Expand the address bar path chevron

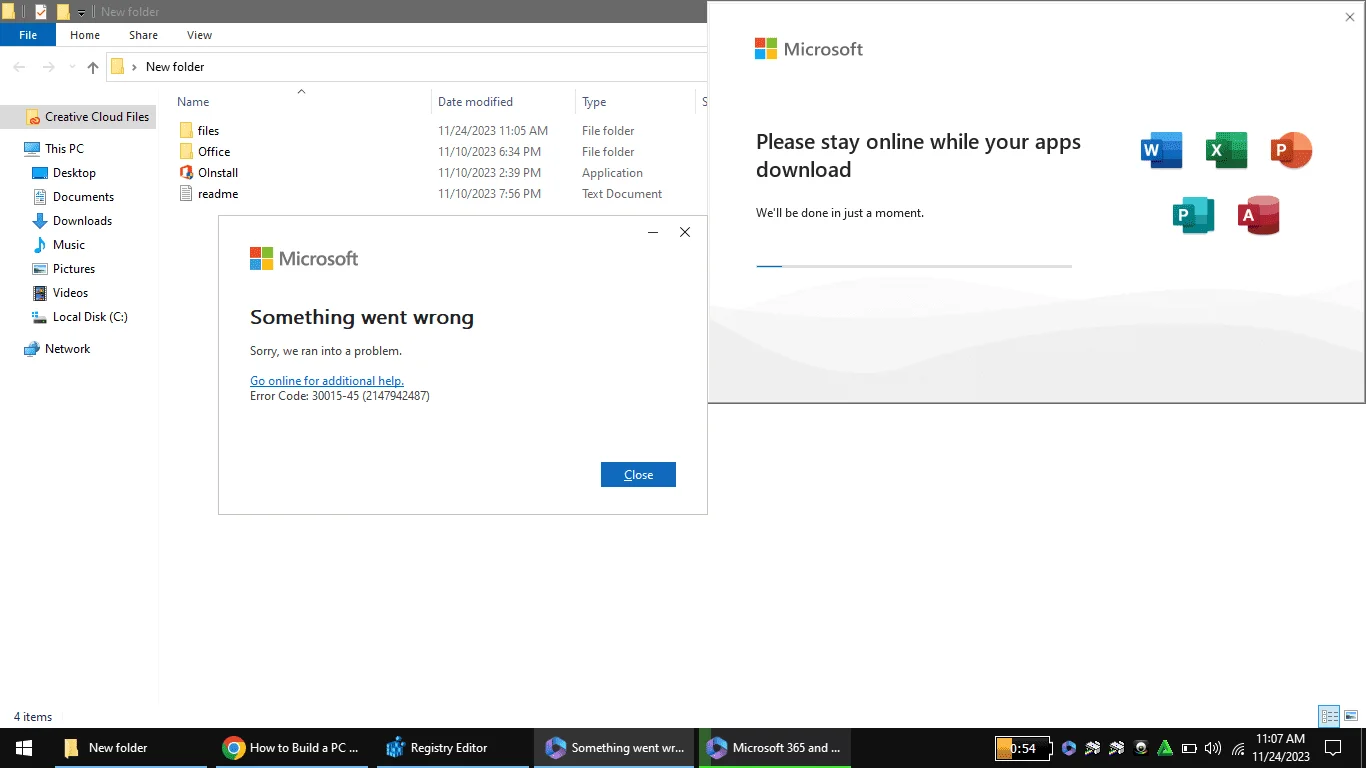(134, 67)
